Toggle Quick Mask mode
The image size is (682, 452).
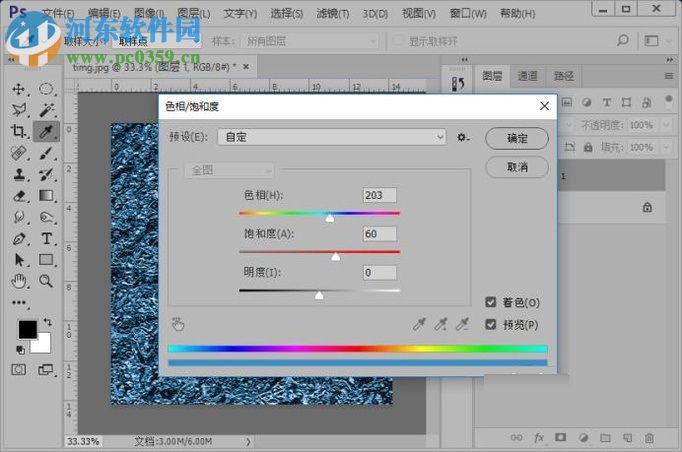pyautogui.click(x=18, y=370)
